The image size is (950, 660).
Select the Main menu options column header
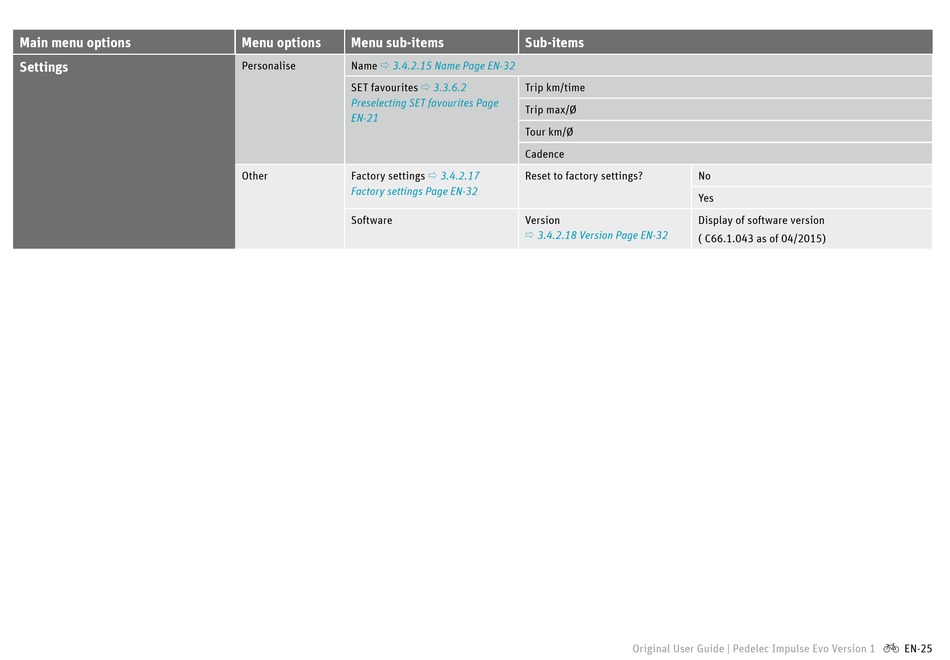click(124, 42)
